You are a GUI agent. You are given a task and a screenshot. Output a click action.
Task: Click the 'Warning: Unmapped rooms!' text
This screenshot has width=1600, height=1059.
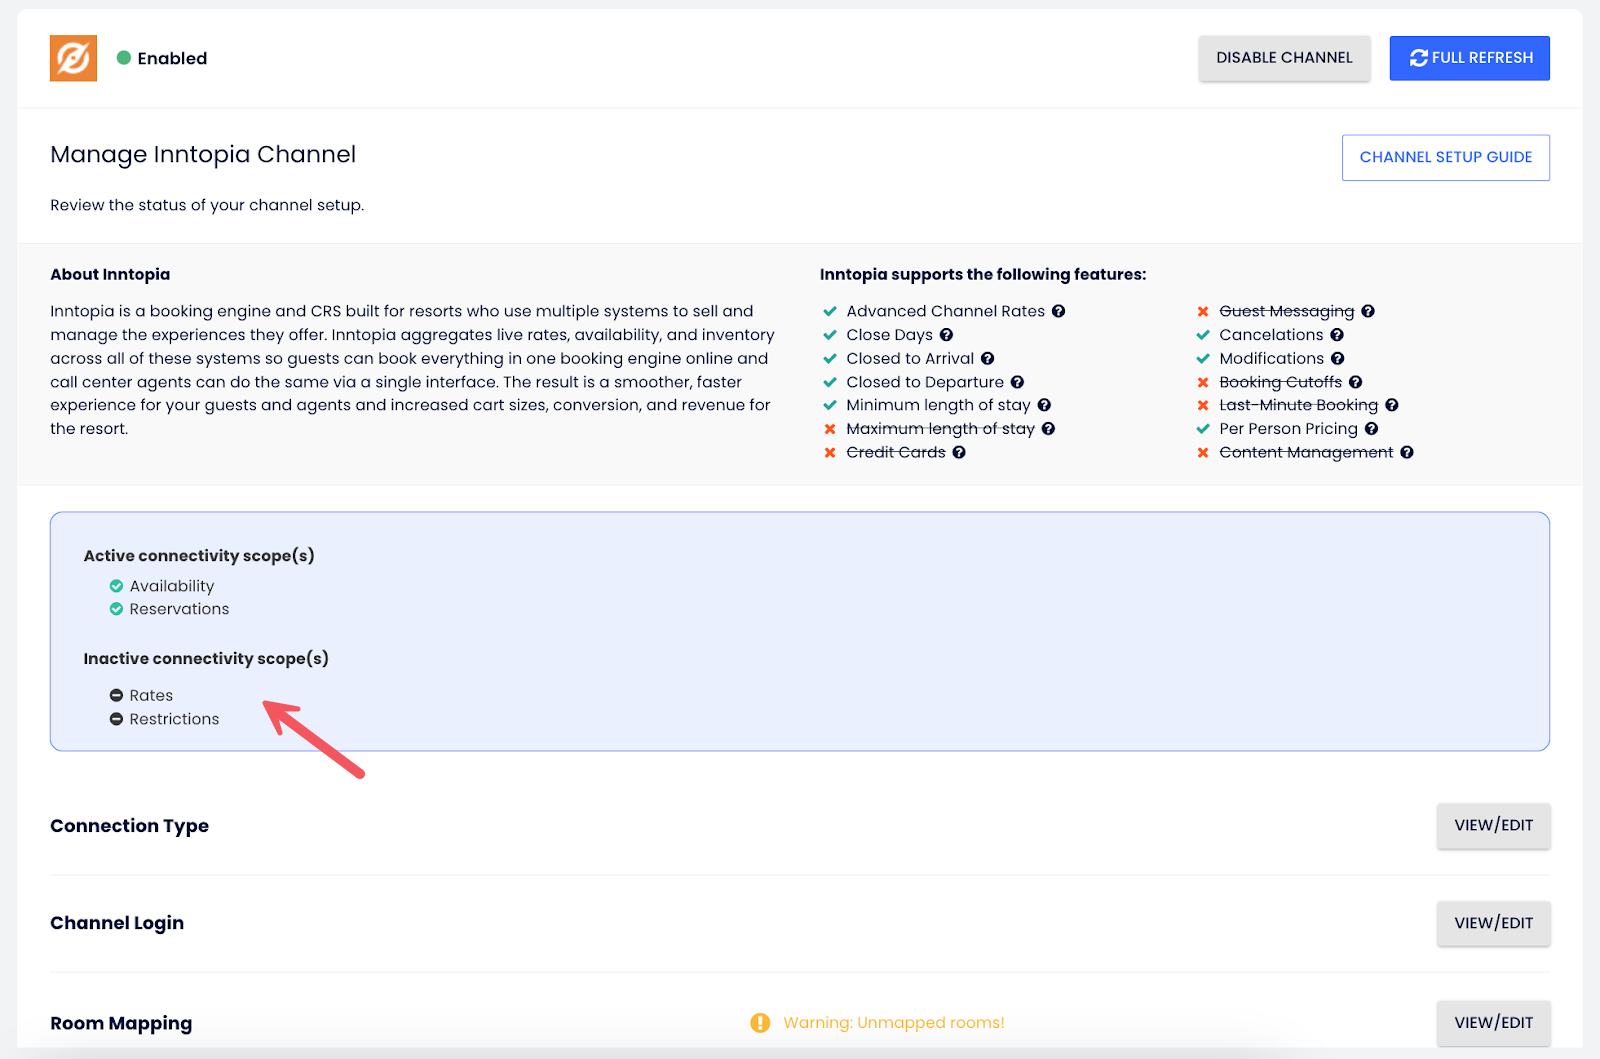pyautogui.click(x=894, y=1023)
